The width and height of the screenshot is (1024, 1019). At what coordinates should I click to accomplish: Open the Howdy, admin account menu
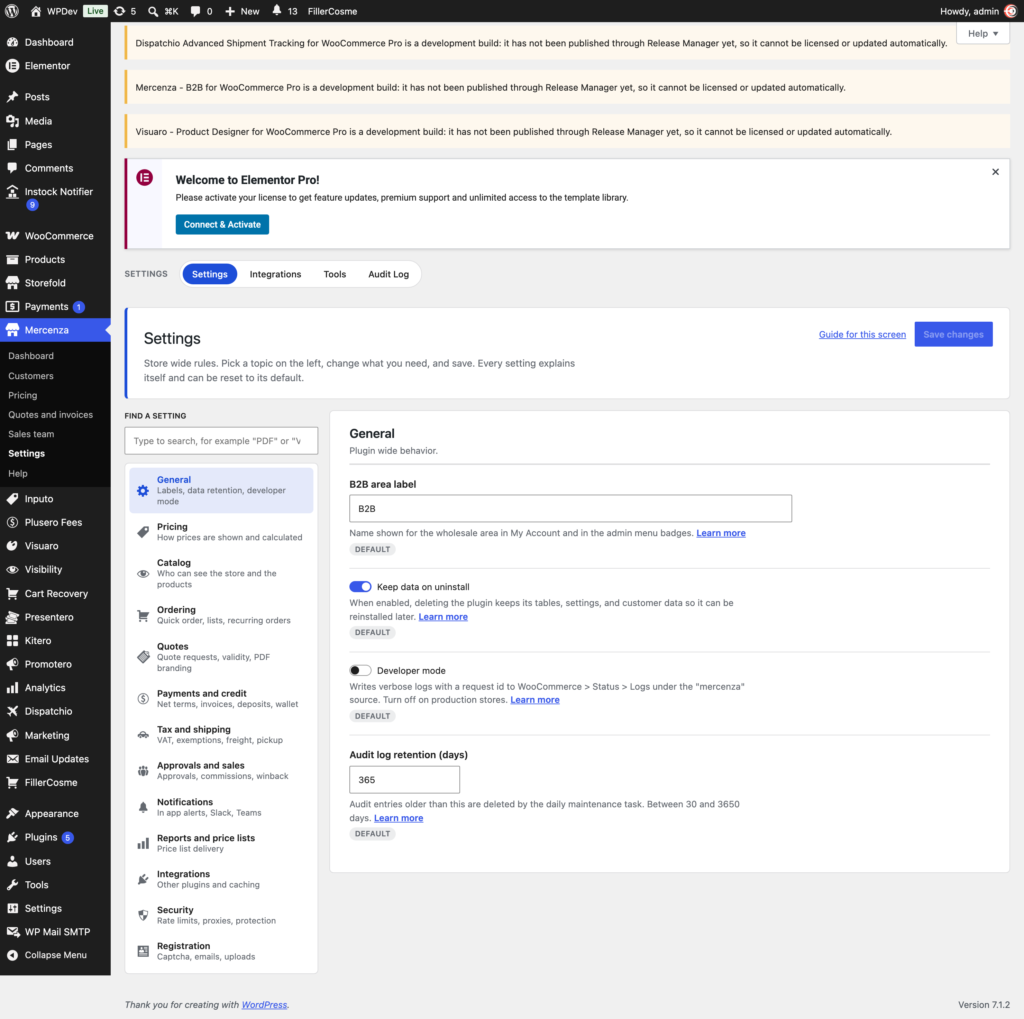pyautogui.click(x=978, y=11)
